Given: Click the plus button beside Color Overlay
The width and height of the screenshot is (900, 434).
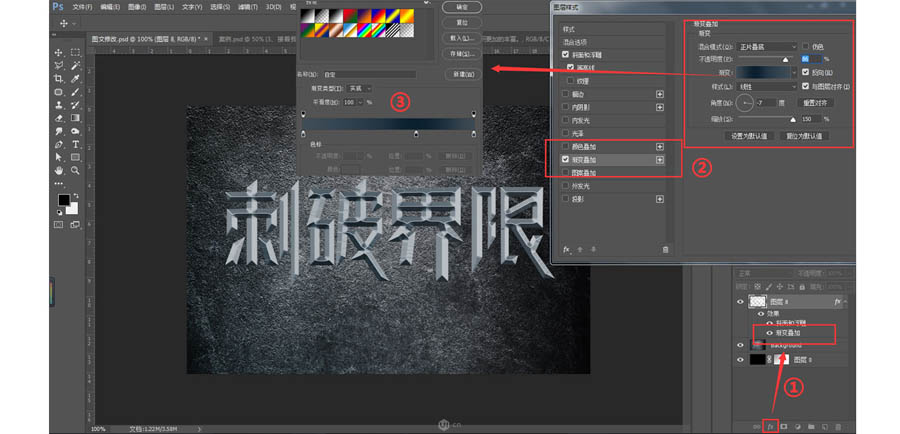Looking at the screenshot, I should 660,147.
